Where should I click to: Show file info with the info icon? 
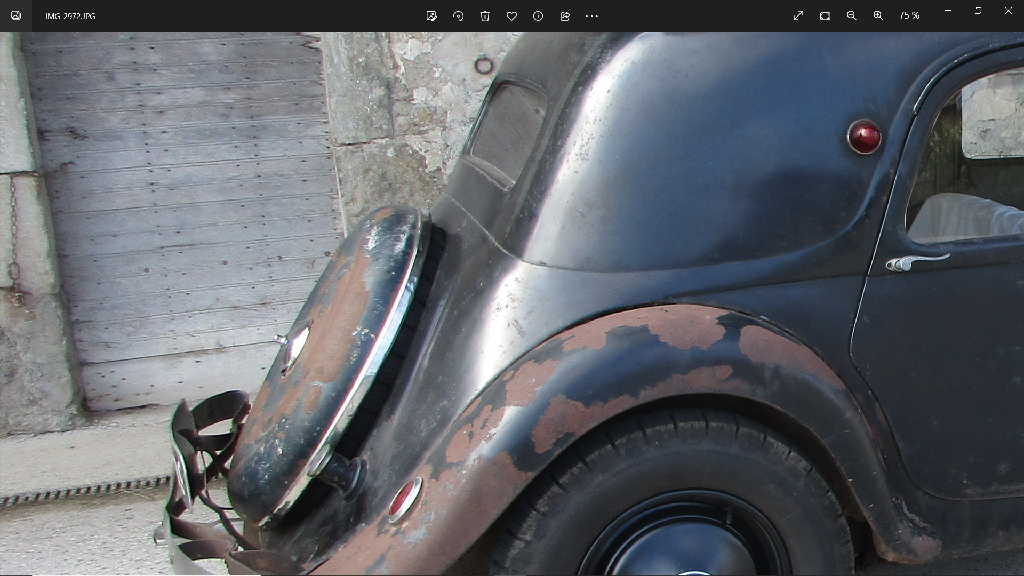pos(538,16)
